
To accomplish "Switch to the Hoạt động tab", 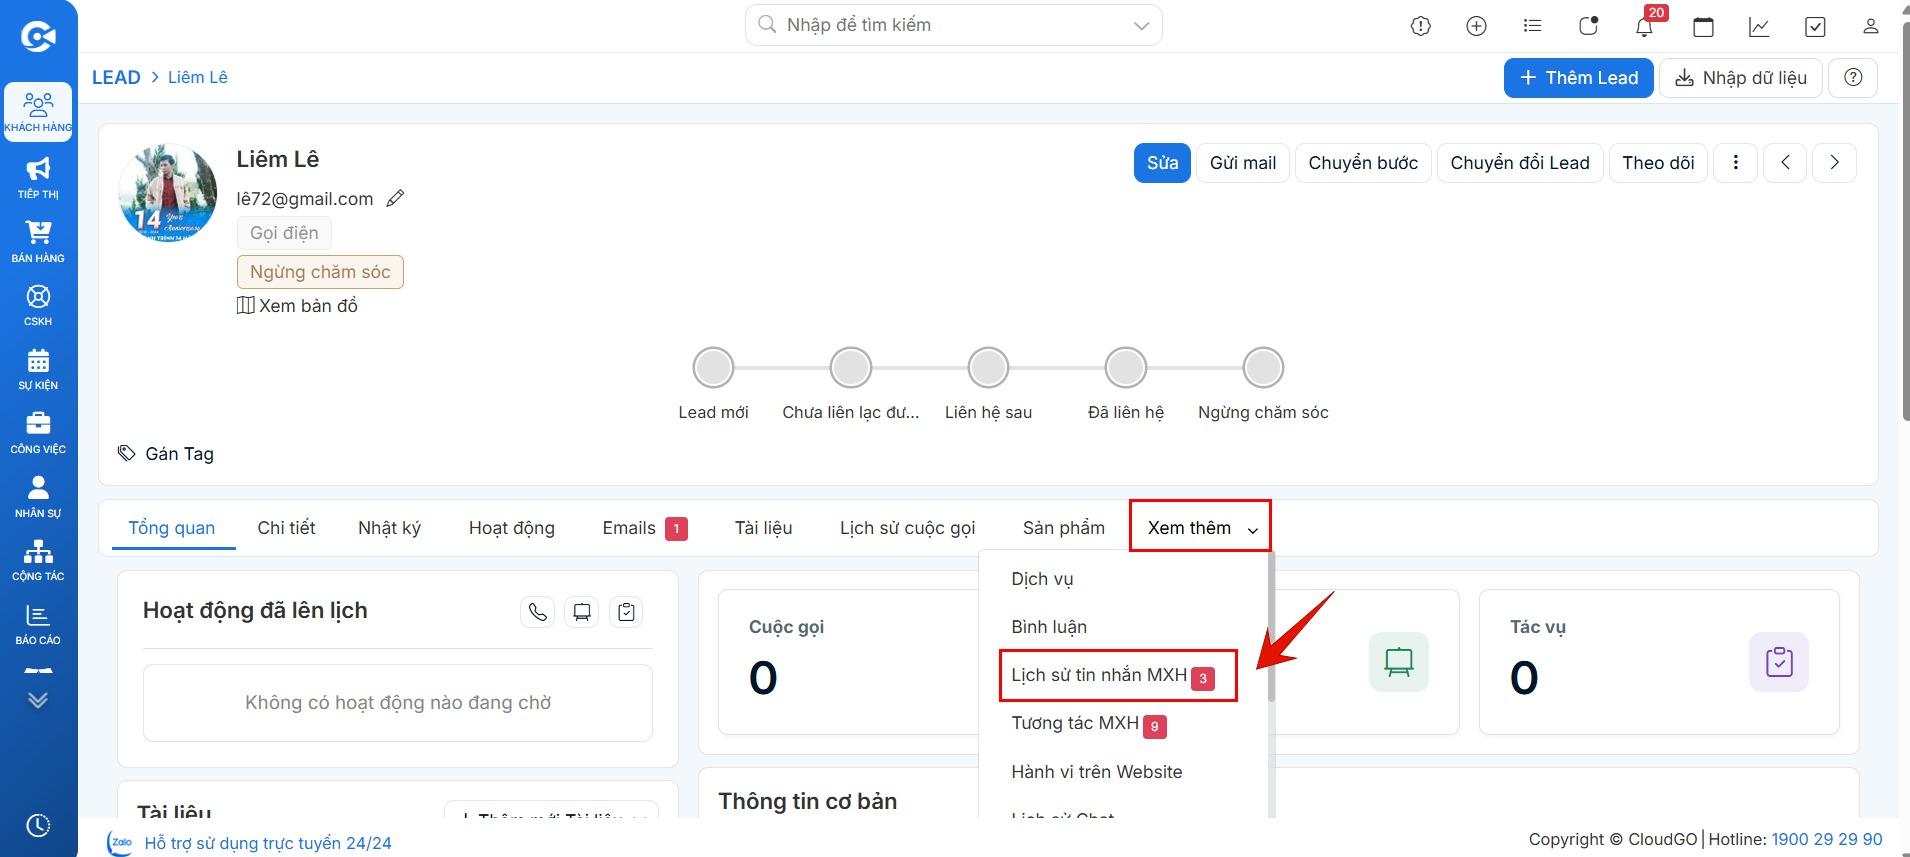I will click(512, 528).
